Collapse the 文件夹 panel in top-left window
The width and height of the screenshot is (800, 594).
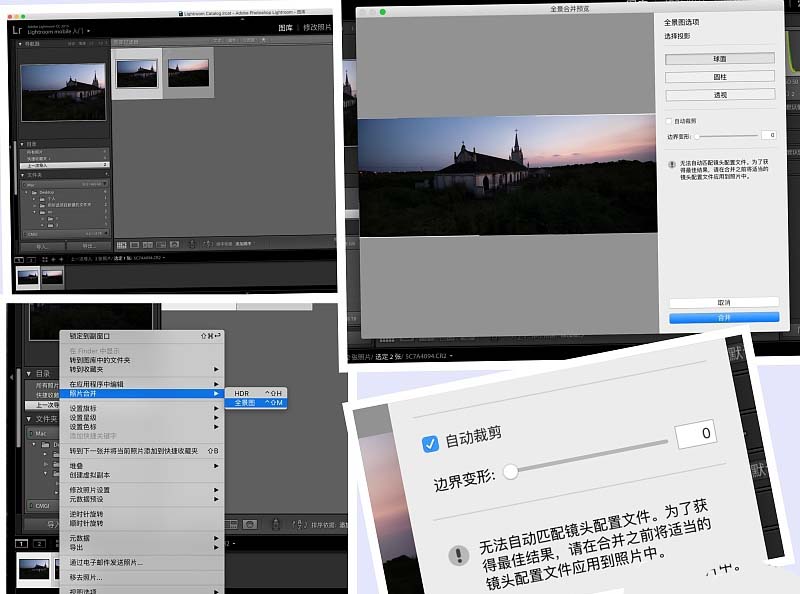click(20, 172)
